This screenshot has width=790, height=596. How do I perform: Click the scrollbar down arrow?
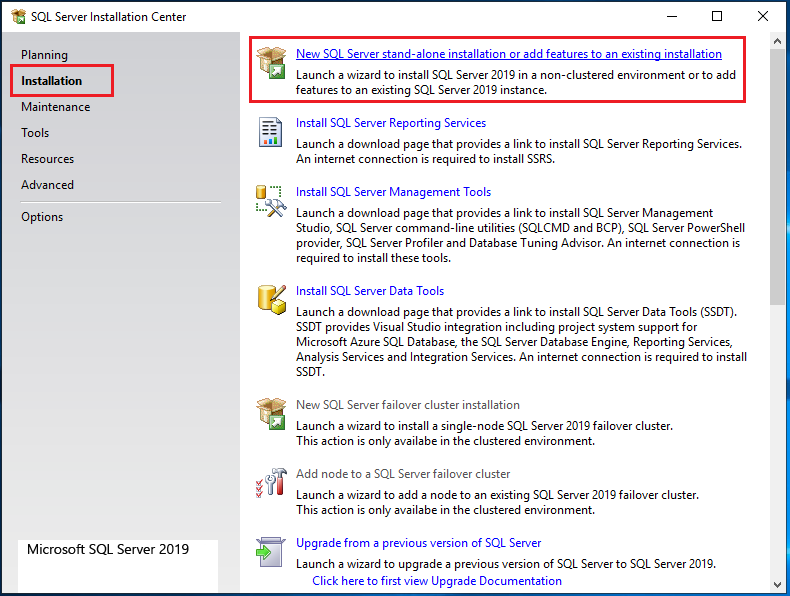(x=777, y=584)
